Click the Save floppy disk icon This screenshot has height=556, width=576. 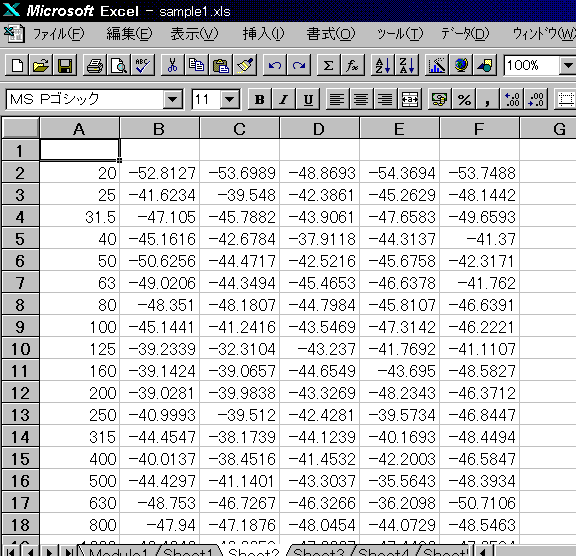[65, 66]
